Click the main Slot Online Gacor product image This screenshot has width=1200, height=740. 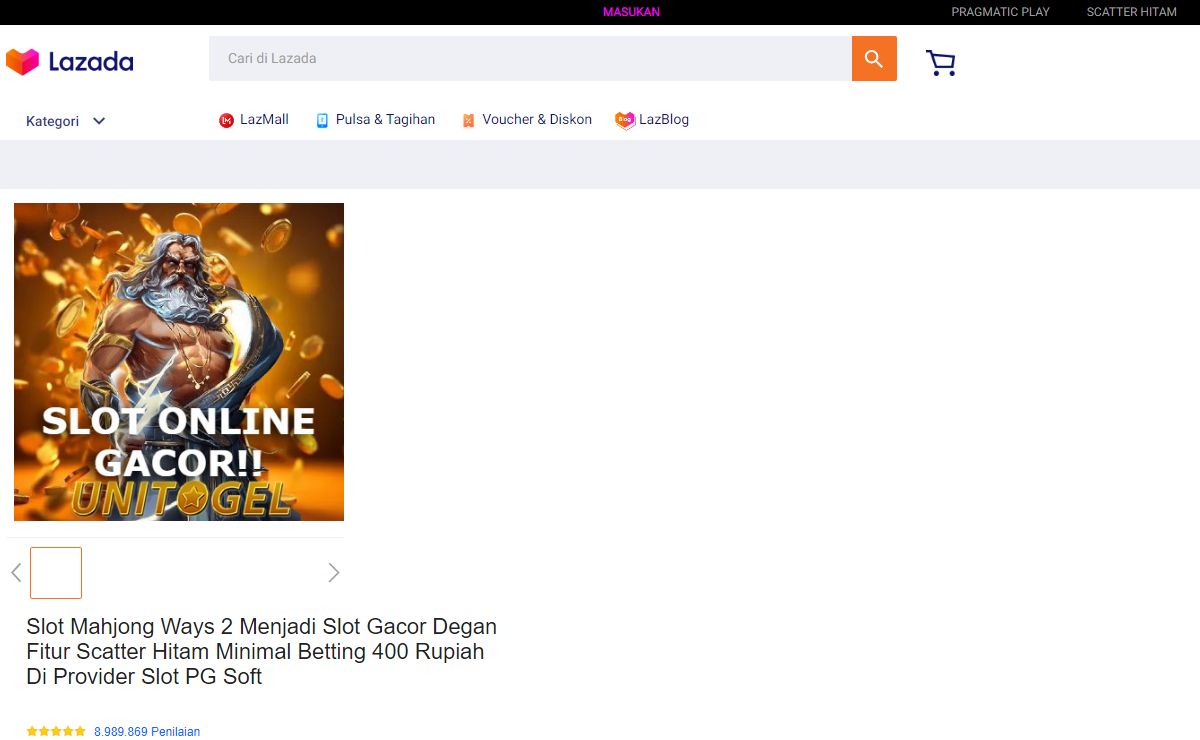coord(179,362)
